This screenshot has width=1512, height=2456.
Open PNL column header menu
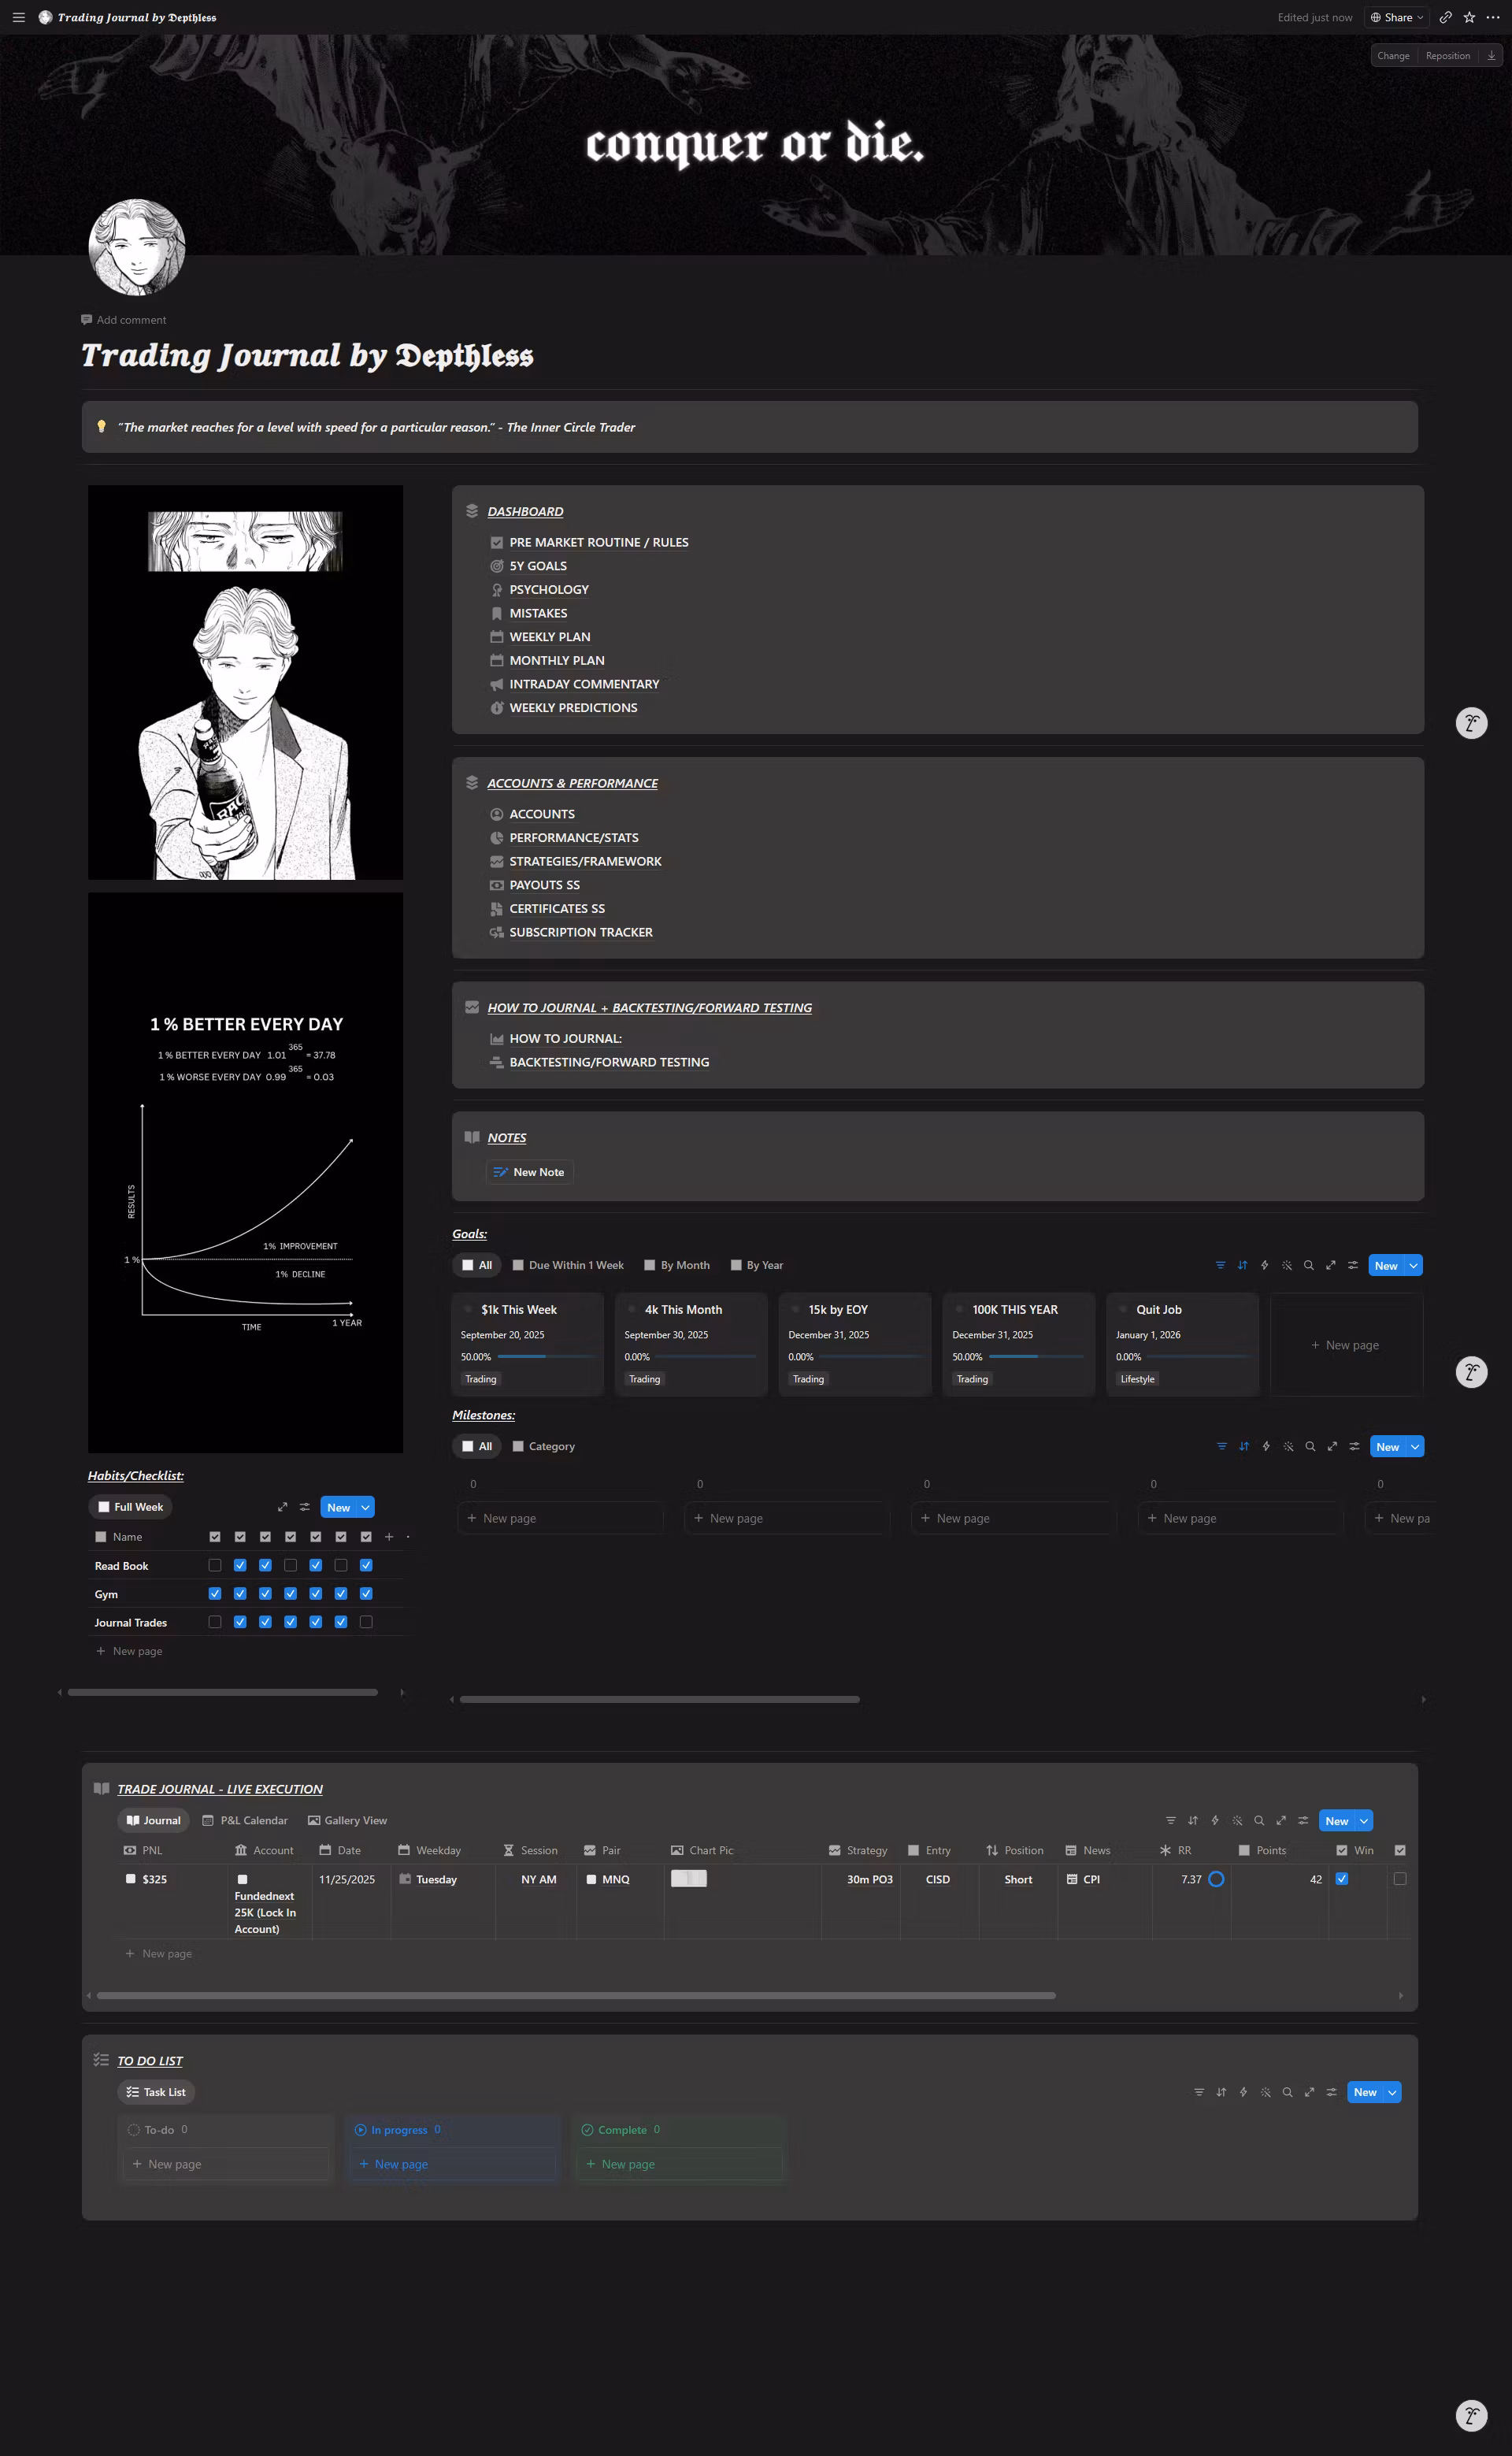143,1850
